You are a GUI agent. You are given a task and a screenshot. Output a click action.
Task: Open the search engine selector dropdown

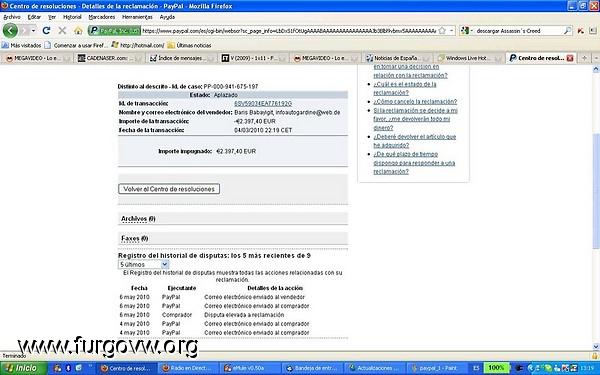pos(467,31)
